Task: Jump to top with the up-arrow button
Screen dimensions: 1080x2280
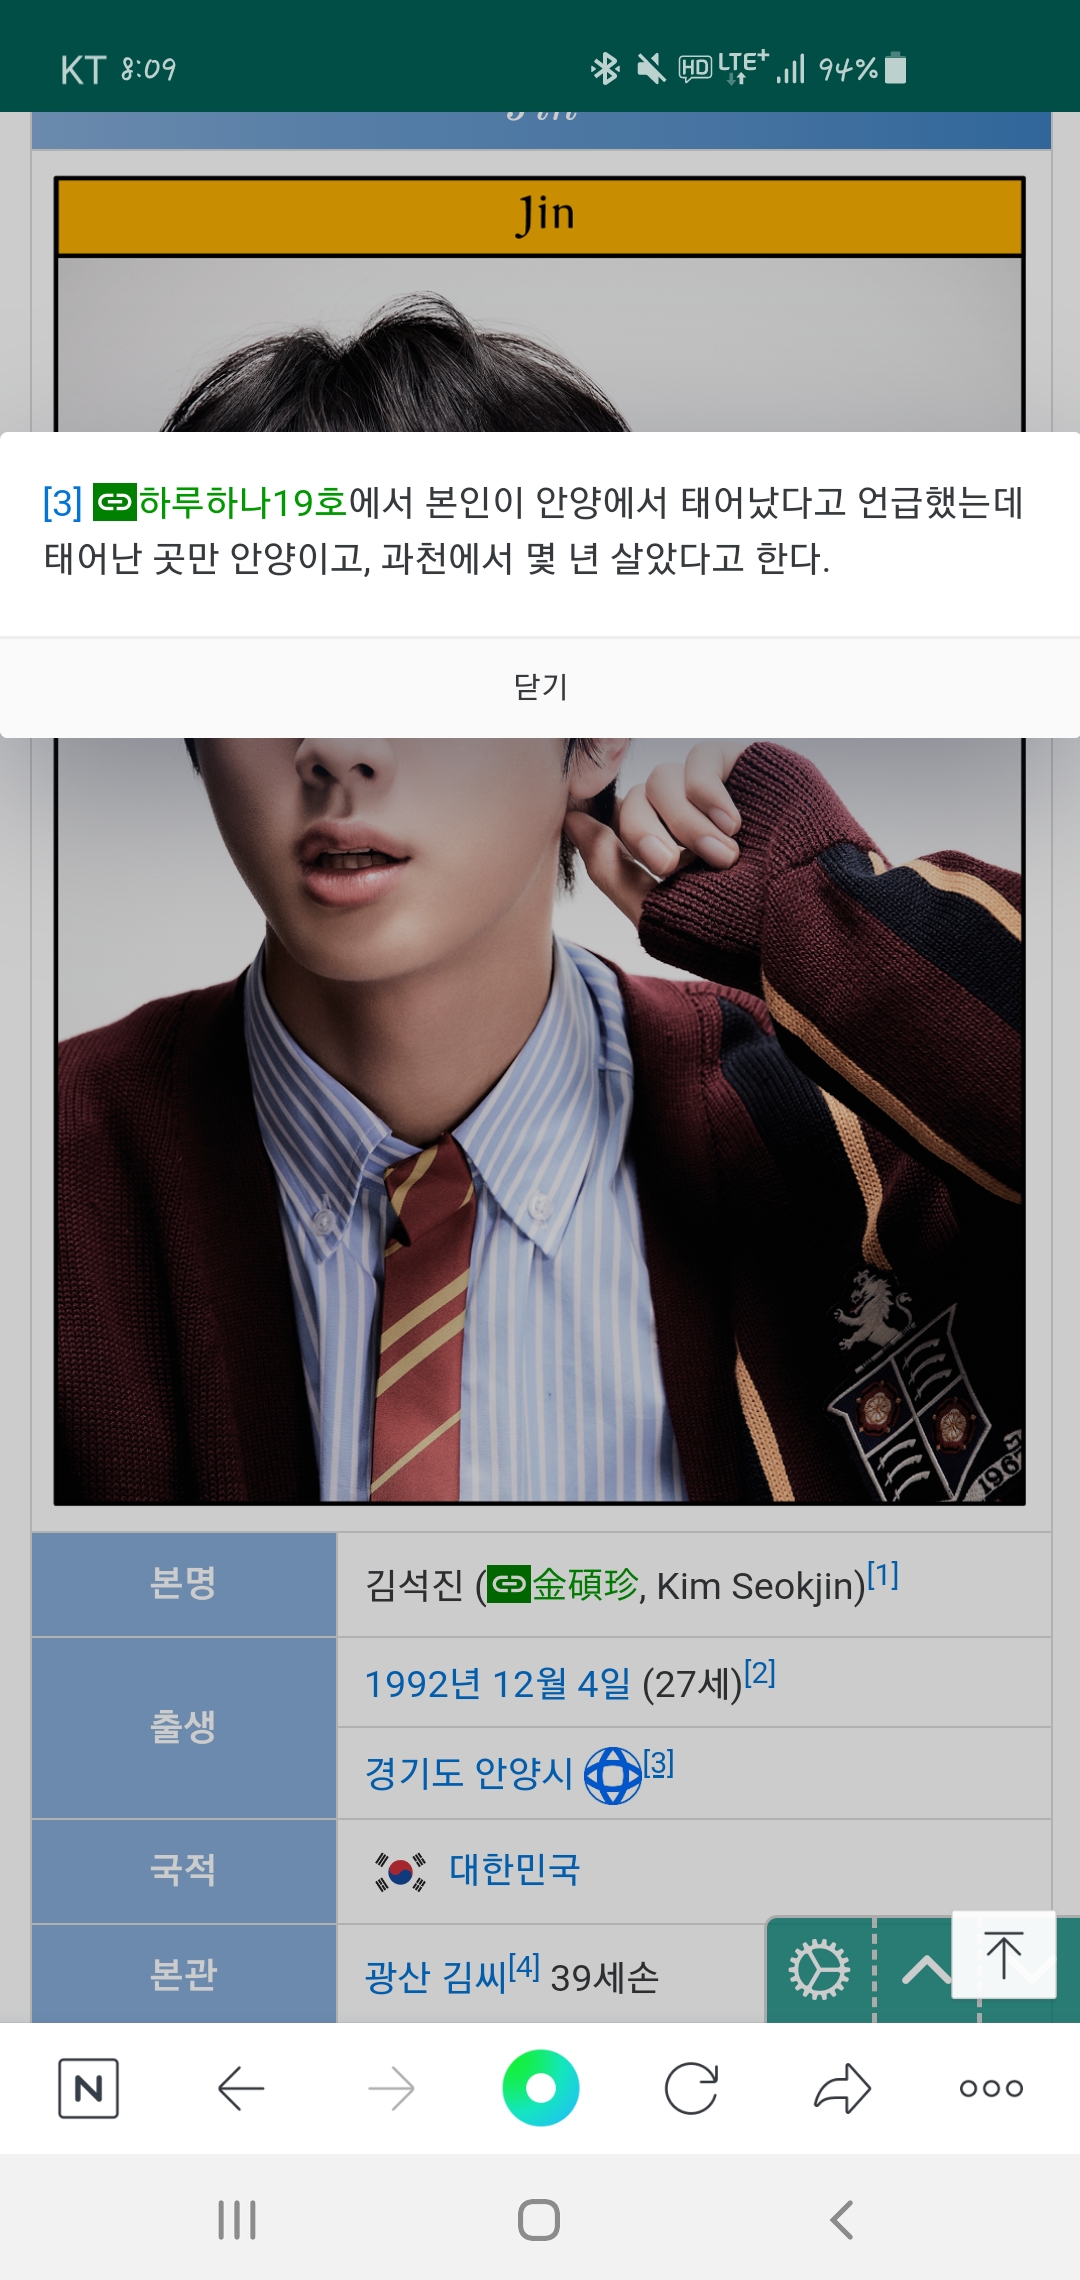Action: coord(1004,1955)
